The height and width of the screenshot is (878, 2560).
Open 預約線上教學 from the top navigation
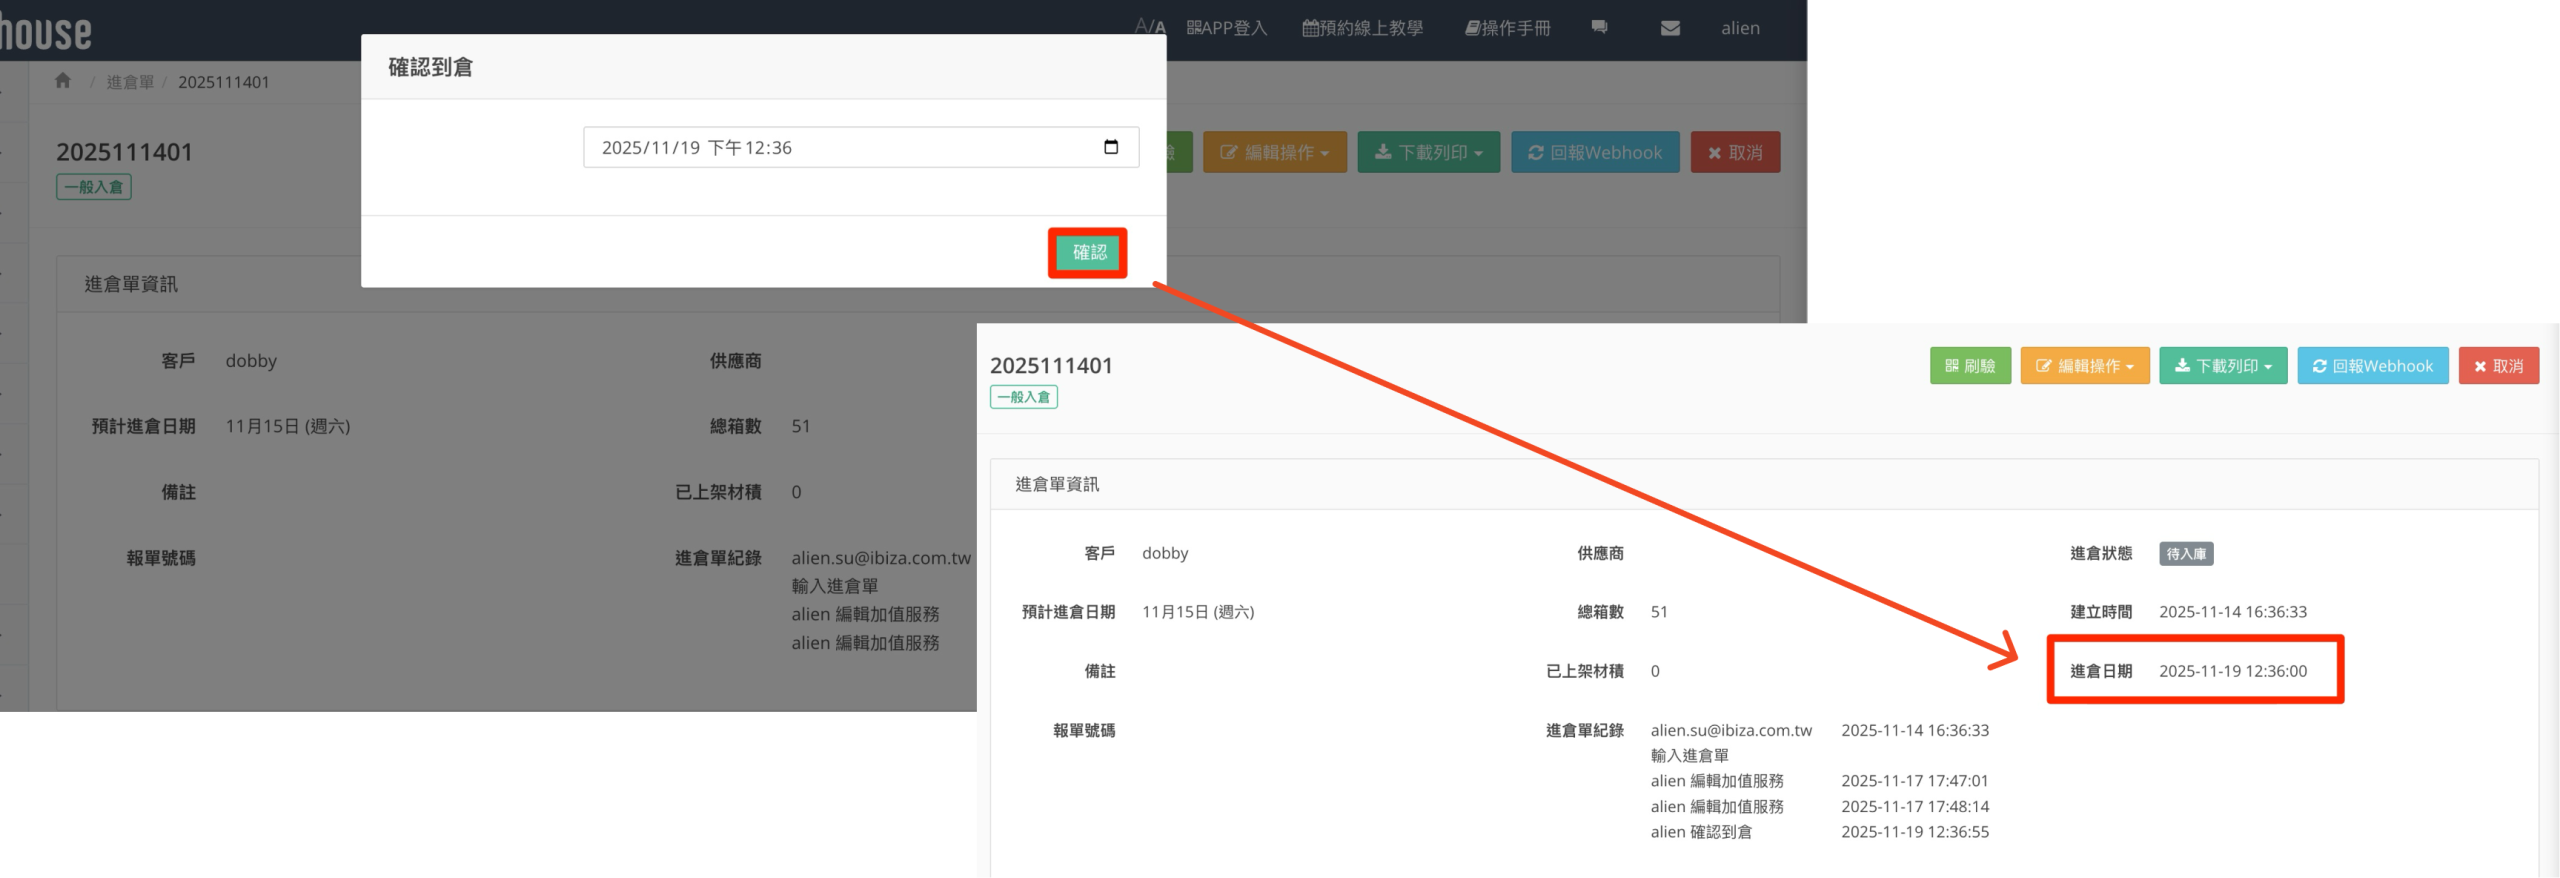1362,28
